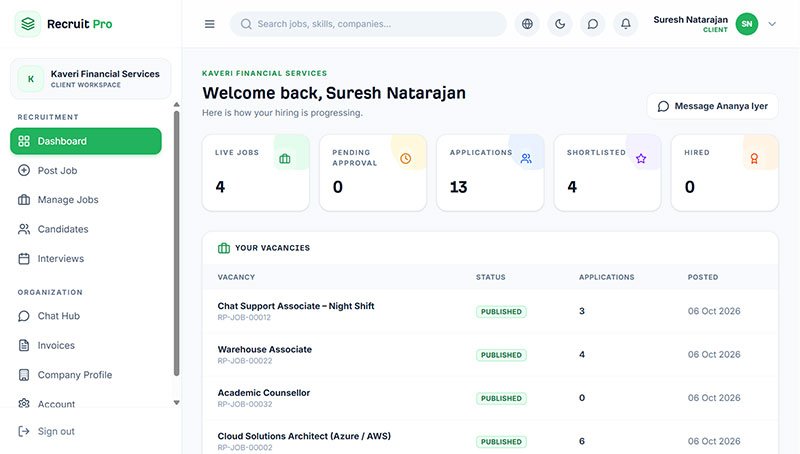Viewport: 800px width, 454px height.
Task: Open the Shortlisted stat card
Action: pos(608,173)
